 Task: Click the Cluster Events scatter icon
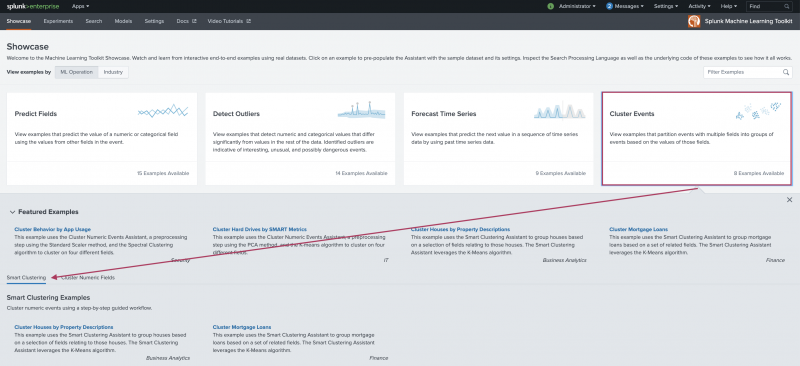(758, 111)
